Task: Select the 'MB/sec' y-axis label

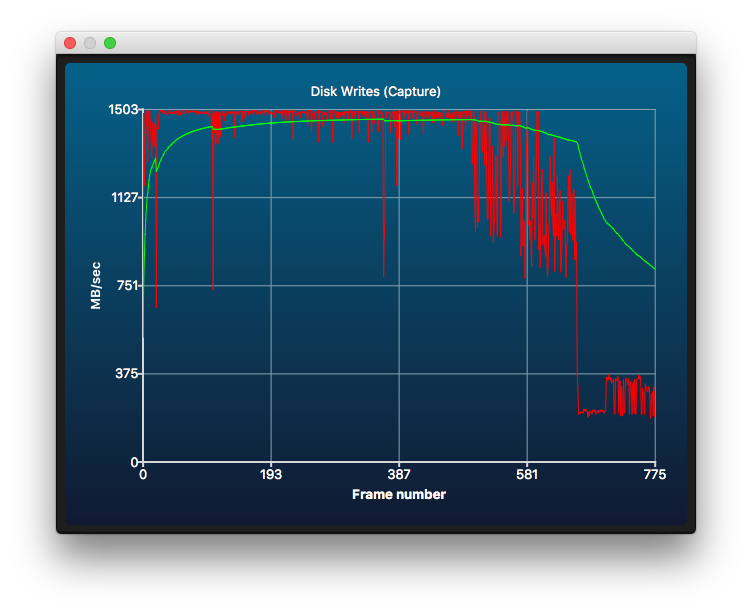Action: 96,285
